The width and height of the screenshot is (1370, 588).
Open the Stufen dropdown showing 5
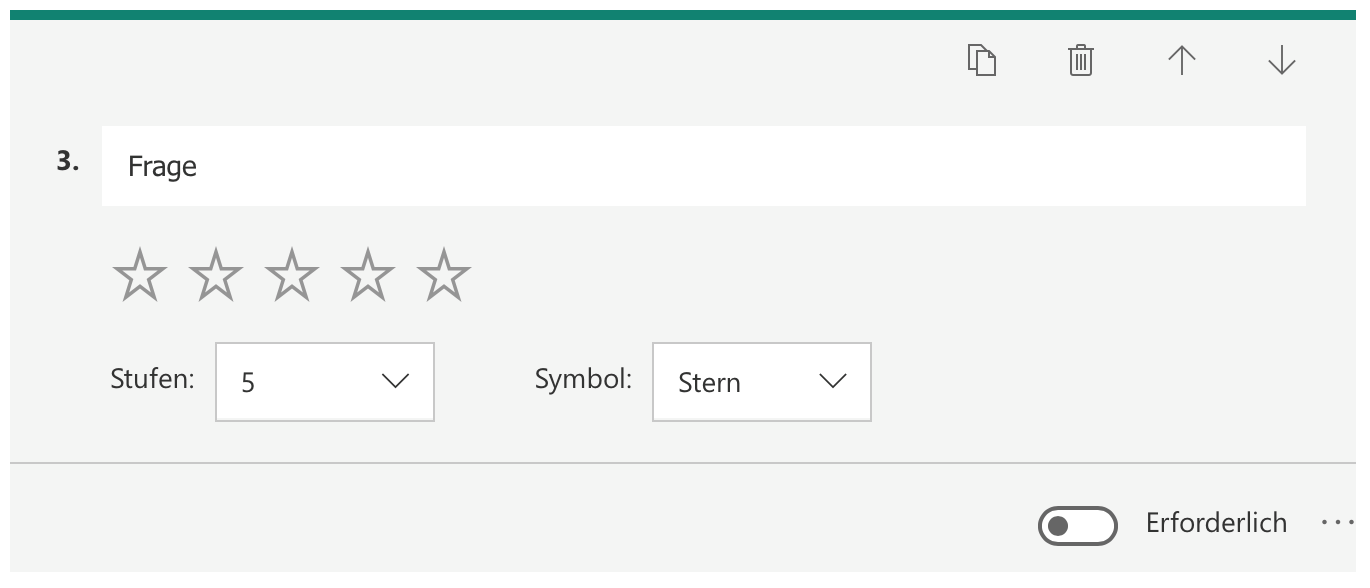[x=324, y=382]
